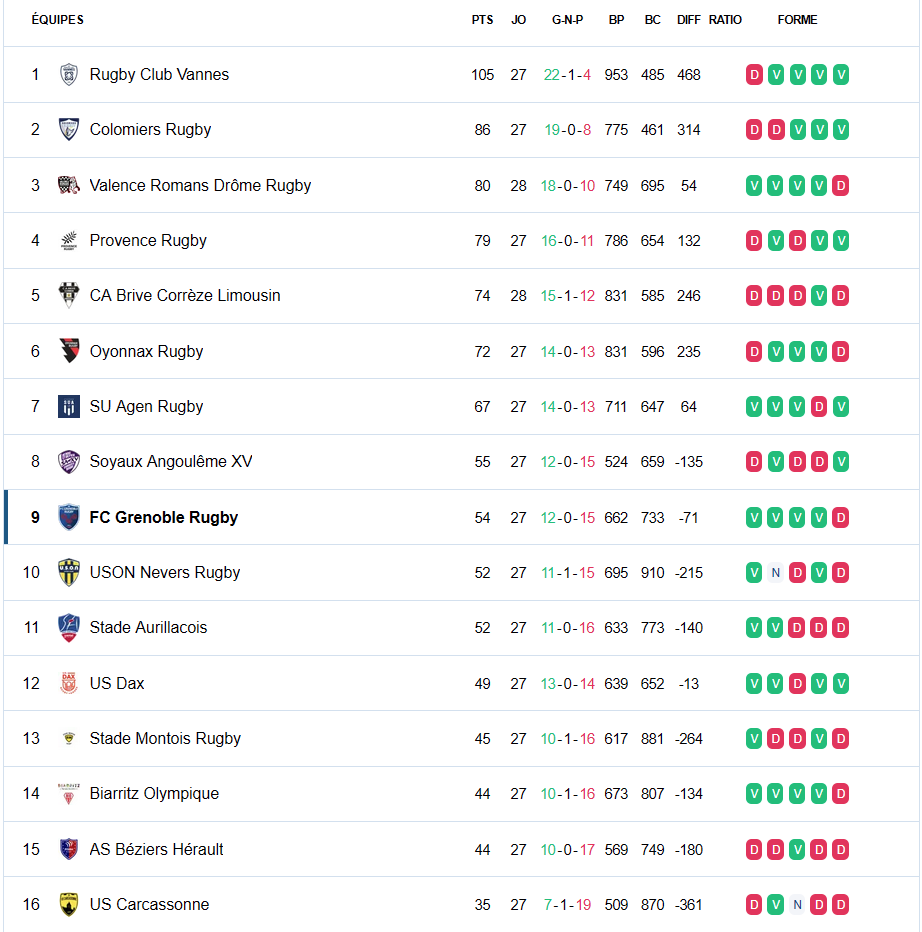Sort the table by DIFF column header
Image resolution: width=922 pixels, height=932 pixels.
point(688,20)
